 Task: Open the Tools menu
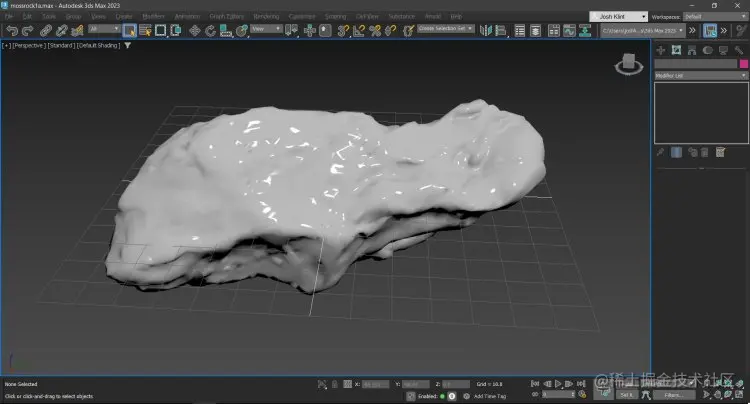[49, 16]
